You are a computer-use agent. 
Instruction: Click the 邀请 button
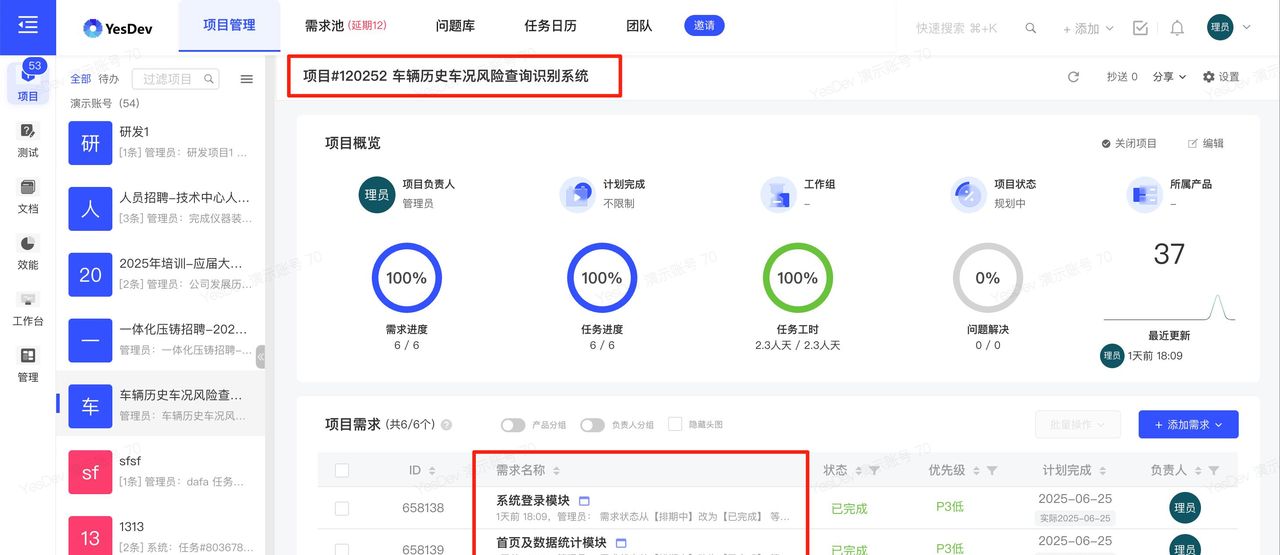(704, 26)
